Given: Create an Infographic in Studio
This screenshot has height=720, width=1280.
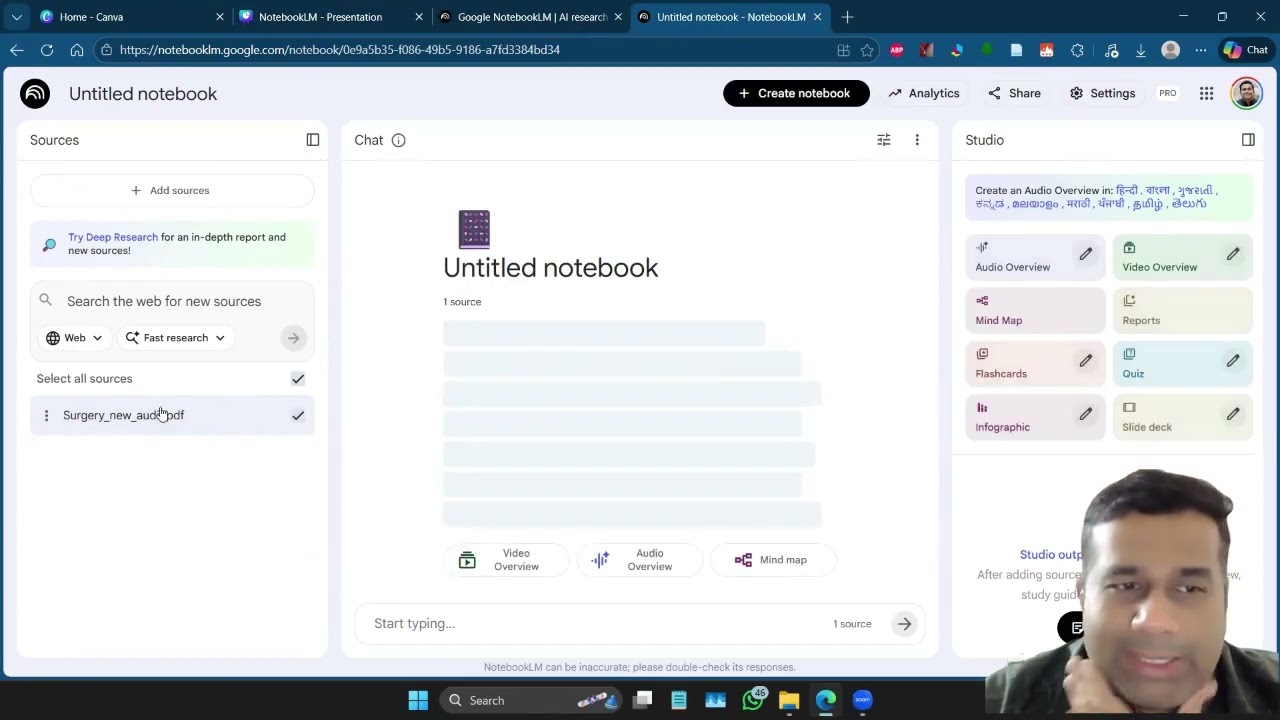Looking at the screenshot, I should [x=1035, y=417].
